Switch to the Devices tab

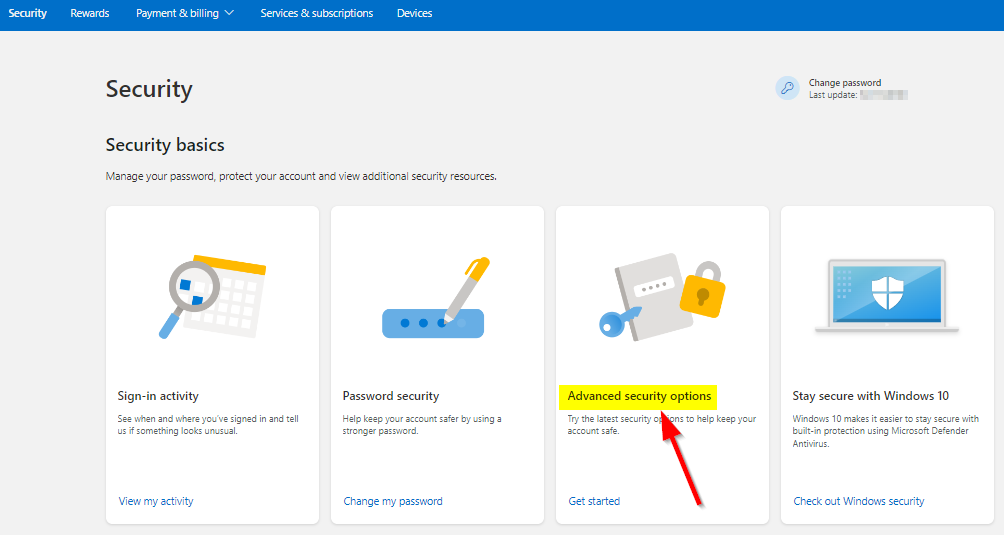[x=414, y=13]
